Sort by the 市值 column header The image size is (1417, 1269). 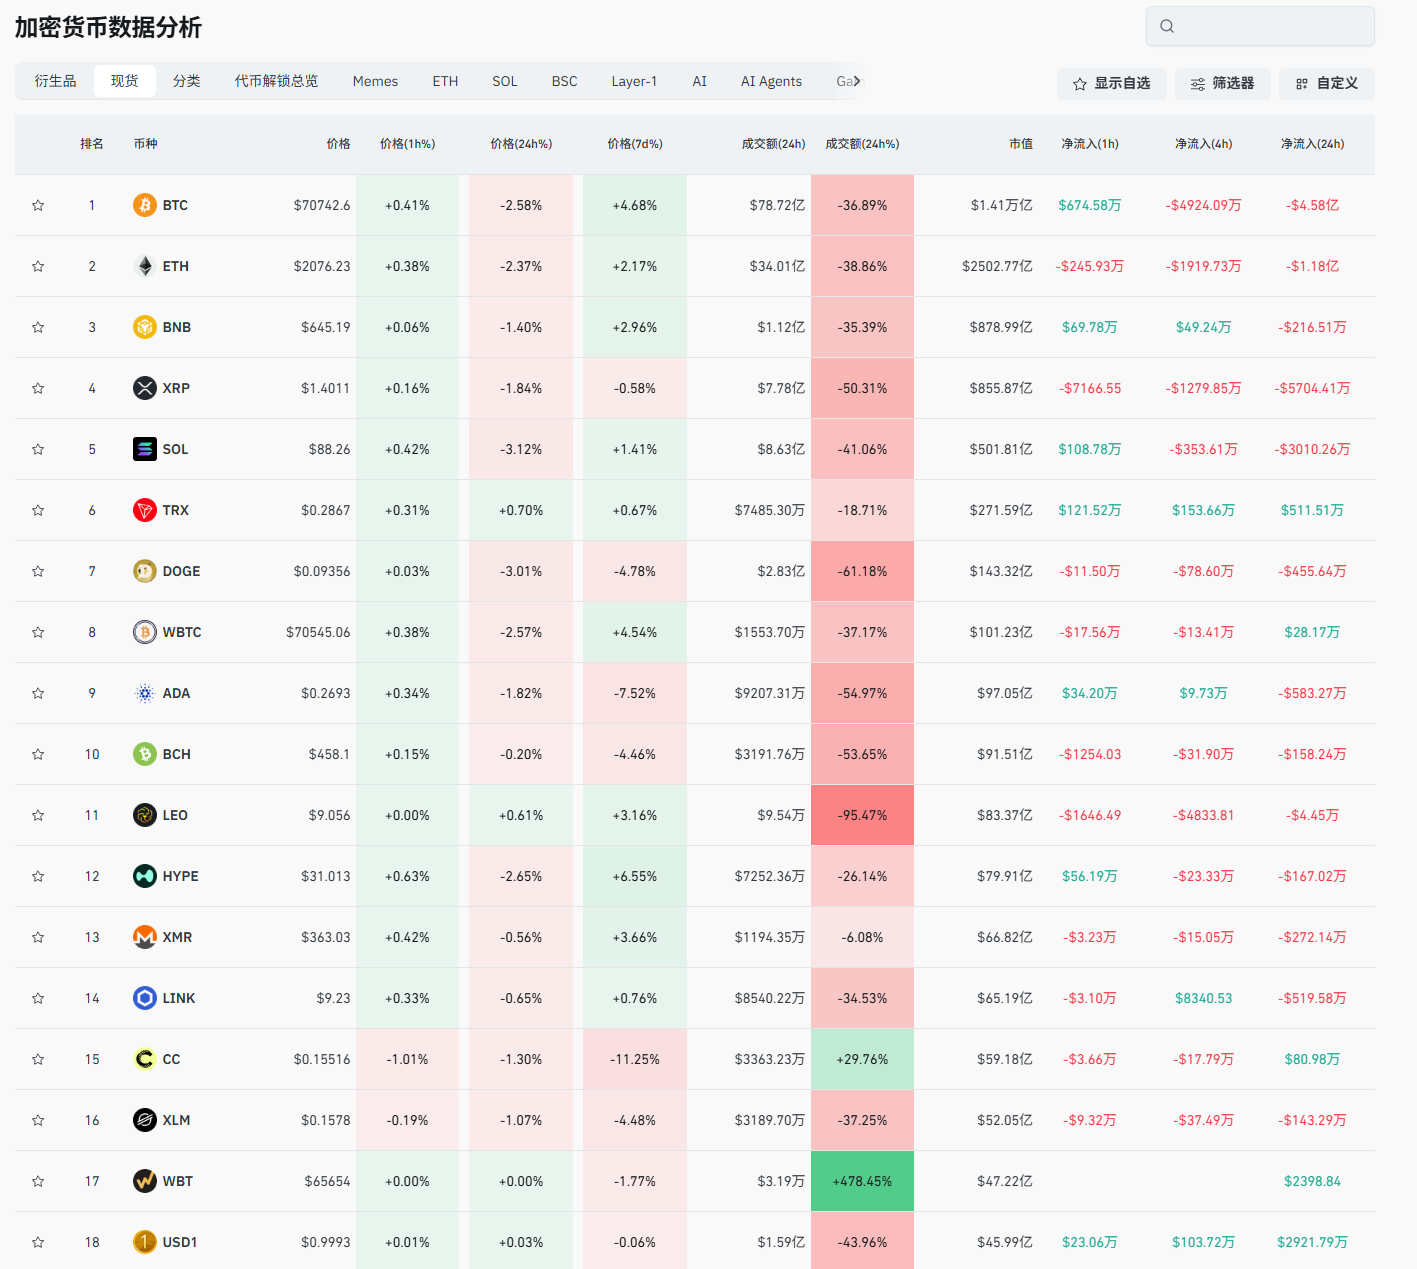(1020, 144)
